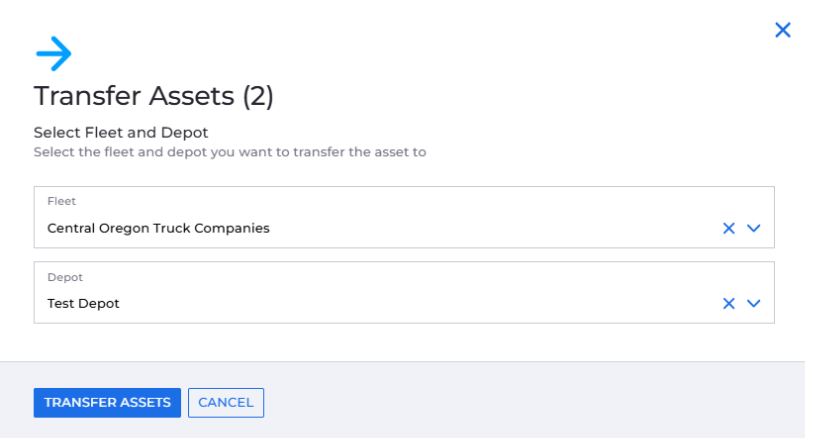Click the small 'Fleet' field label
Viewport: 813px width, 443px height.
61,201
